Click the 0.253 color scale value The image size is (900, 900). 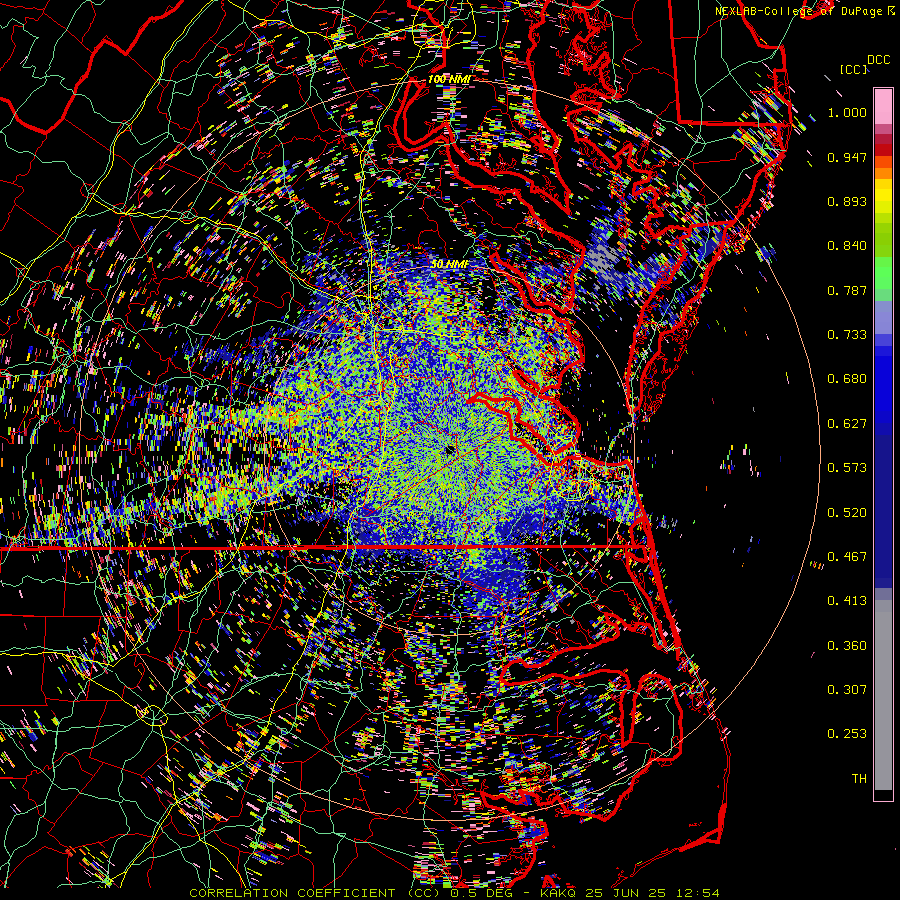[x=847, y=734]
